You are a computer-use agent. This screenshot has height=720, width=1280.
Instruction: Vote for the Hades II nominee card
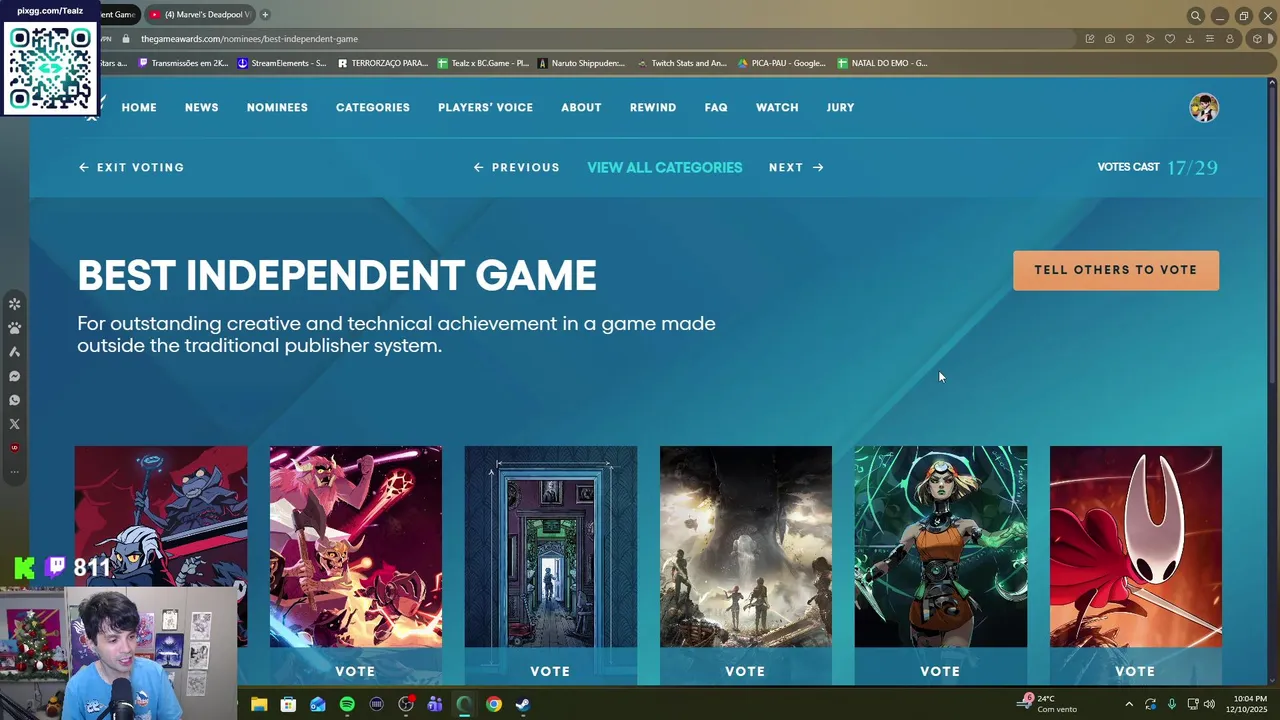coord(940,671)
